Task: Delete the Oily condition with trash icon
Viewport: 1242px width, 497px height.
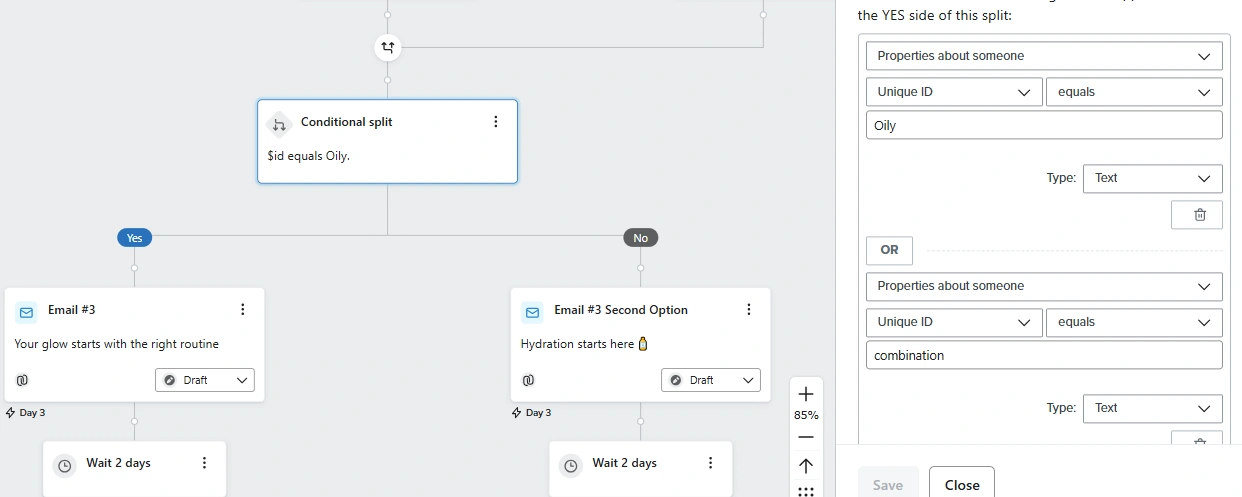Action: coord(1200,214)
